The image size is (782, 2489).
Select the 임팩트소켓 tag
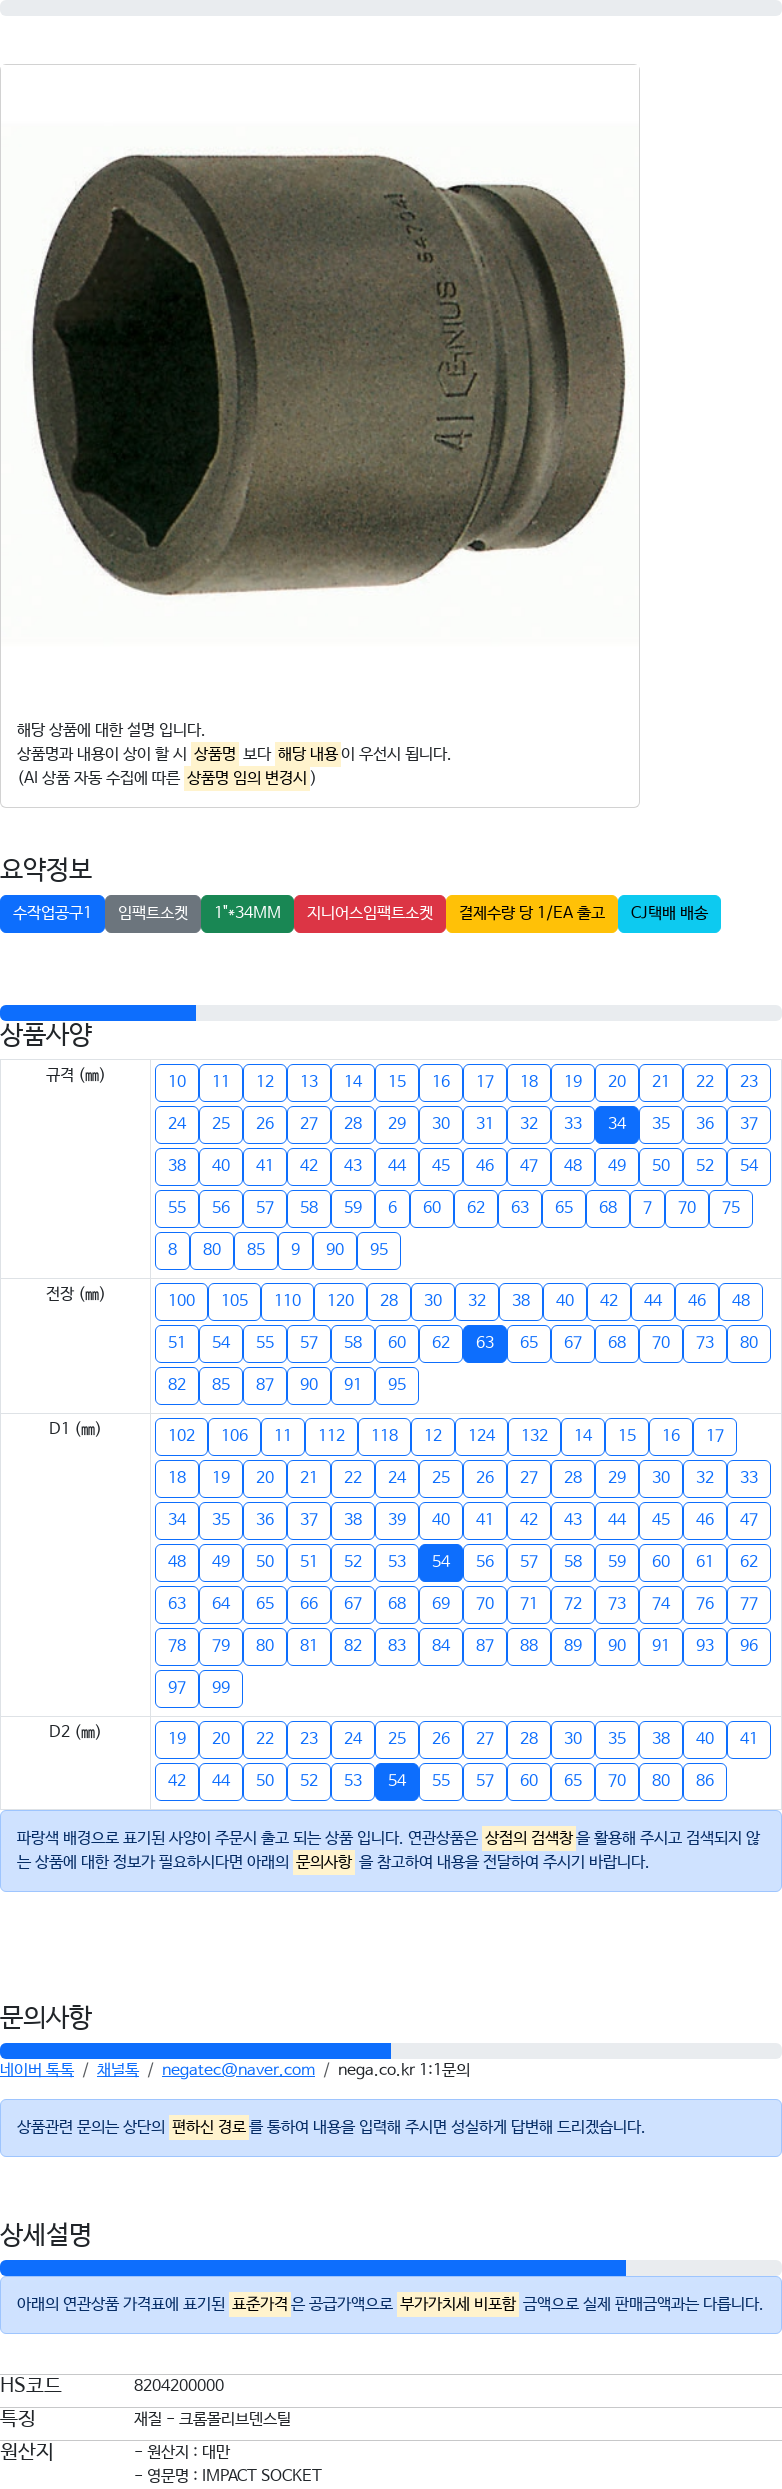(153, 913)
